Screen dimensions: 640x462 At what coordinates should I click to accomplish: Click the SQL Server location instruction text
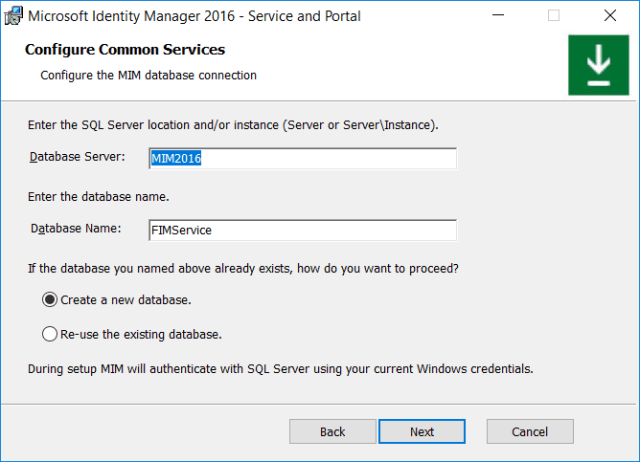[232, 125]
